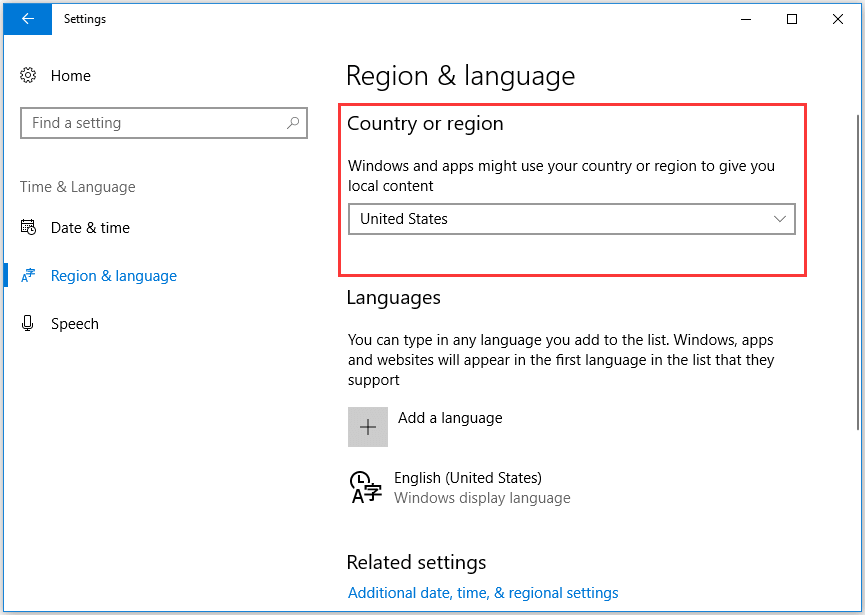
Task: Click the Find a setting search box
Action: click(150, 123)
